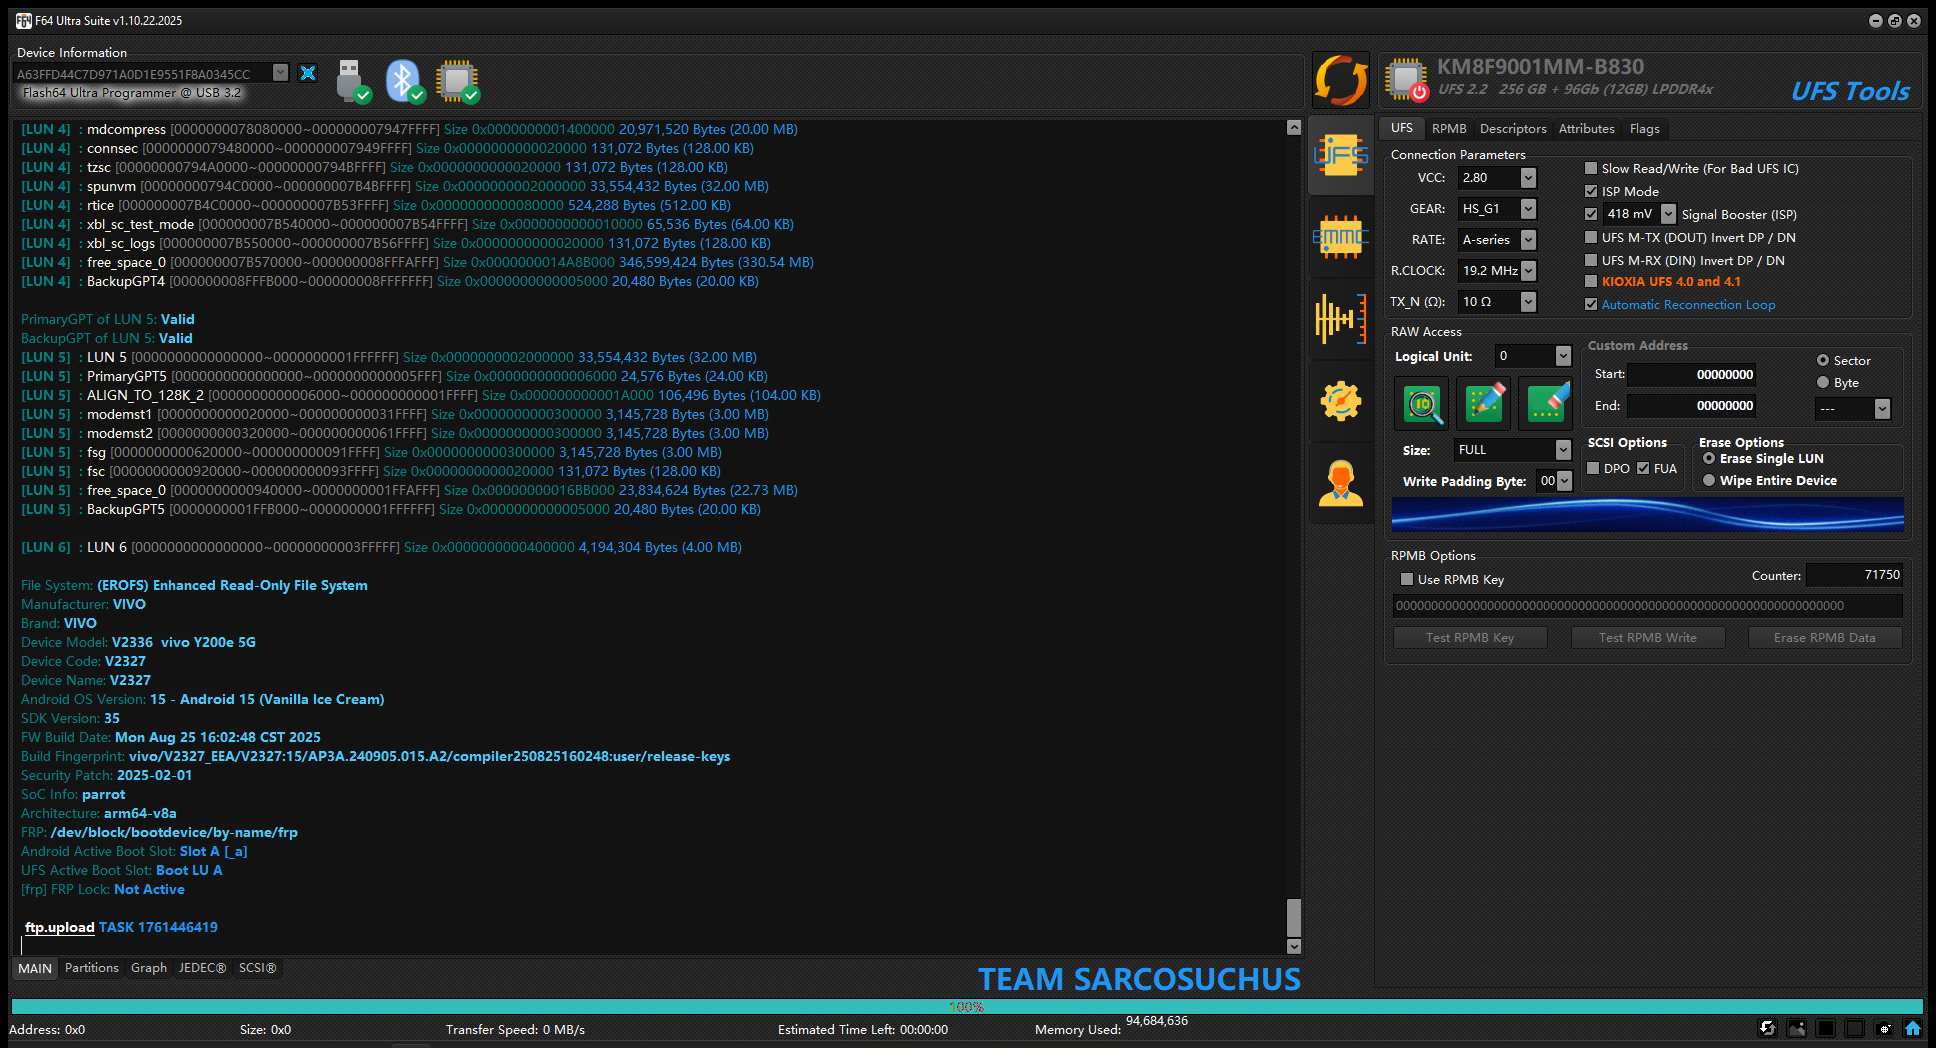1936x1048 pixels.
Task: Click the Test RPMB Key button
Action: [x=1469, y=638]
